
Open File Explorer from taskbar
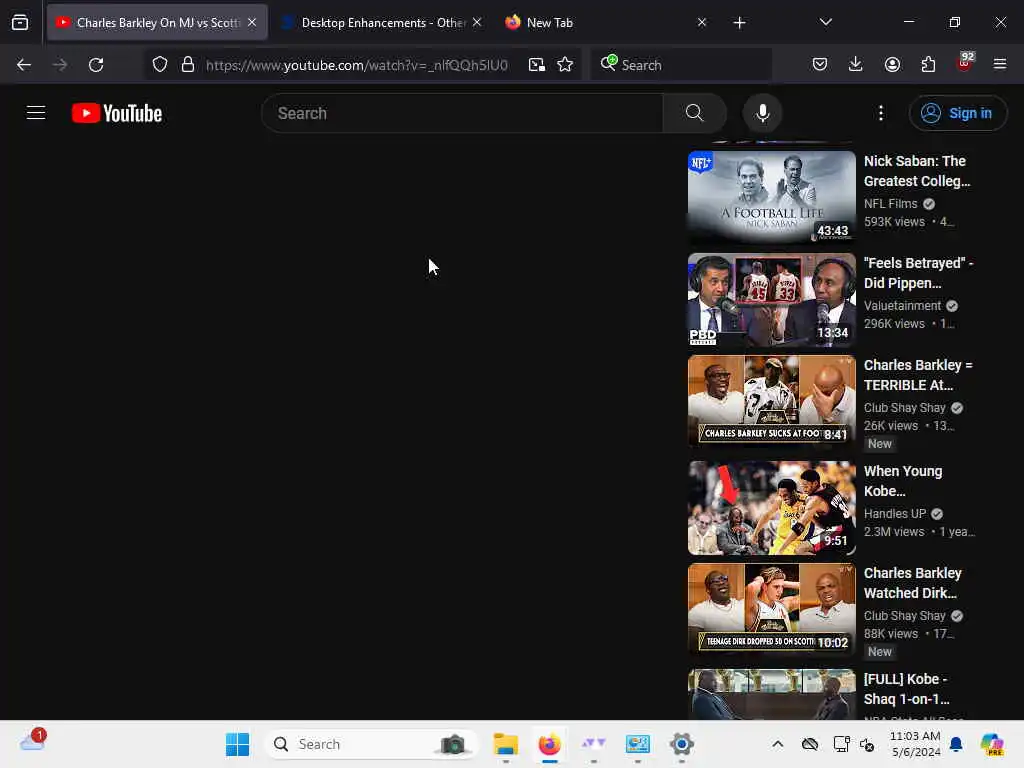(505, 744)
